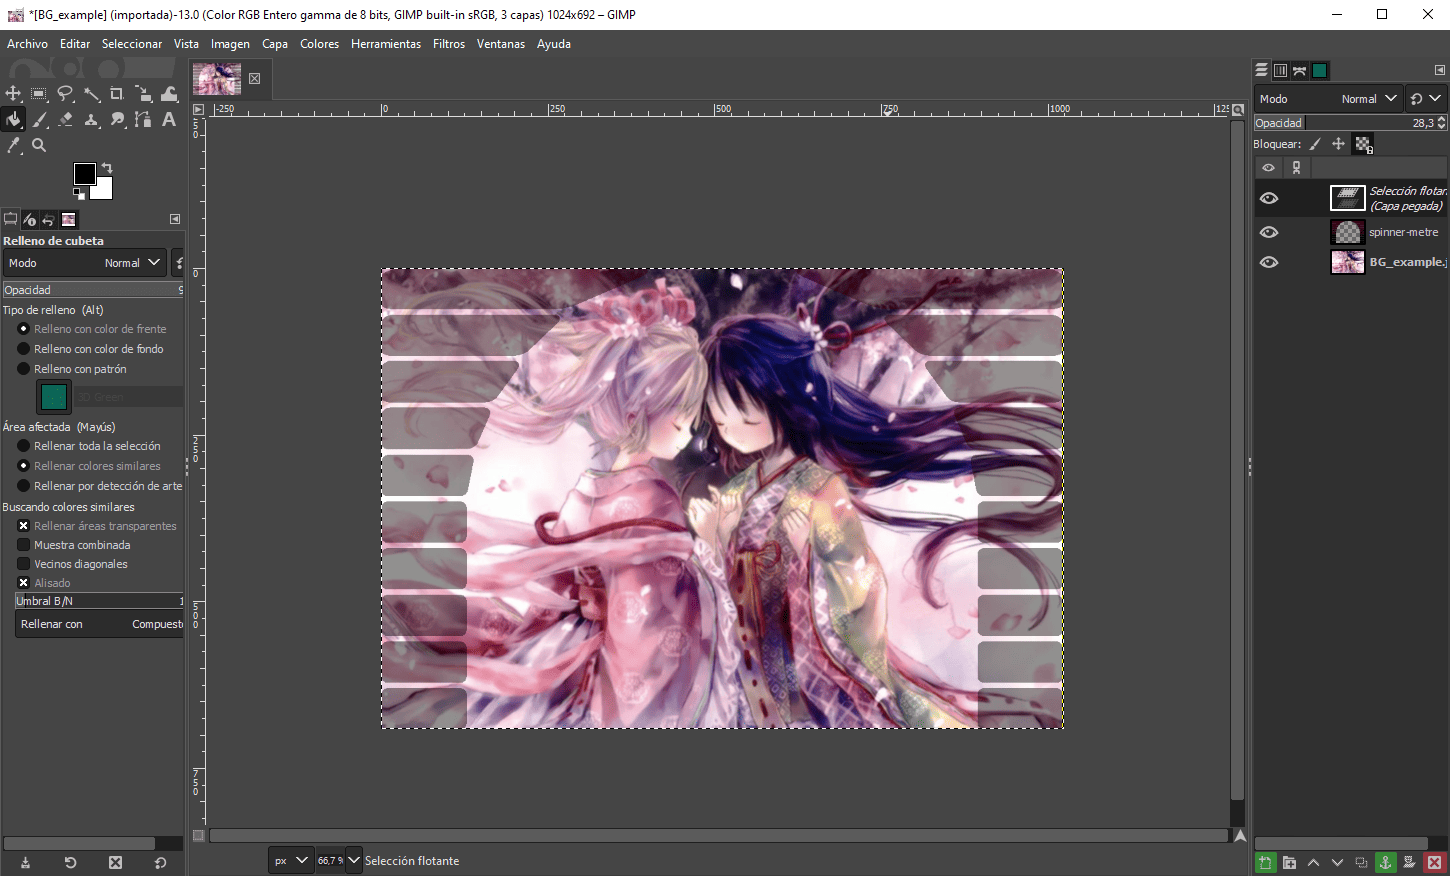Lock position and size of layer
1450x876 pixels.
click(1338, 144)
